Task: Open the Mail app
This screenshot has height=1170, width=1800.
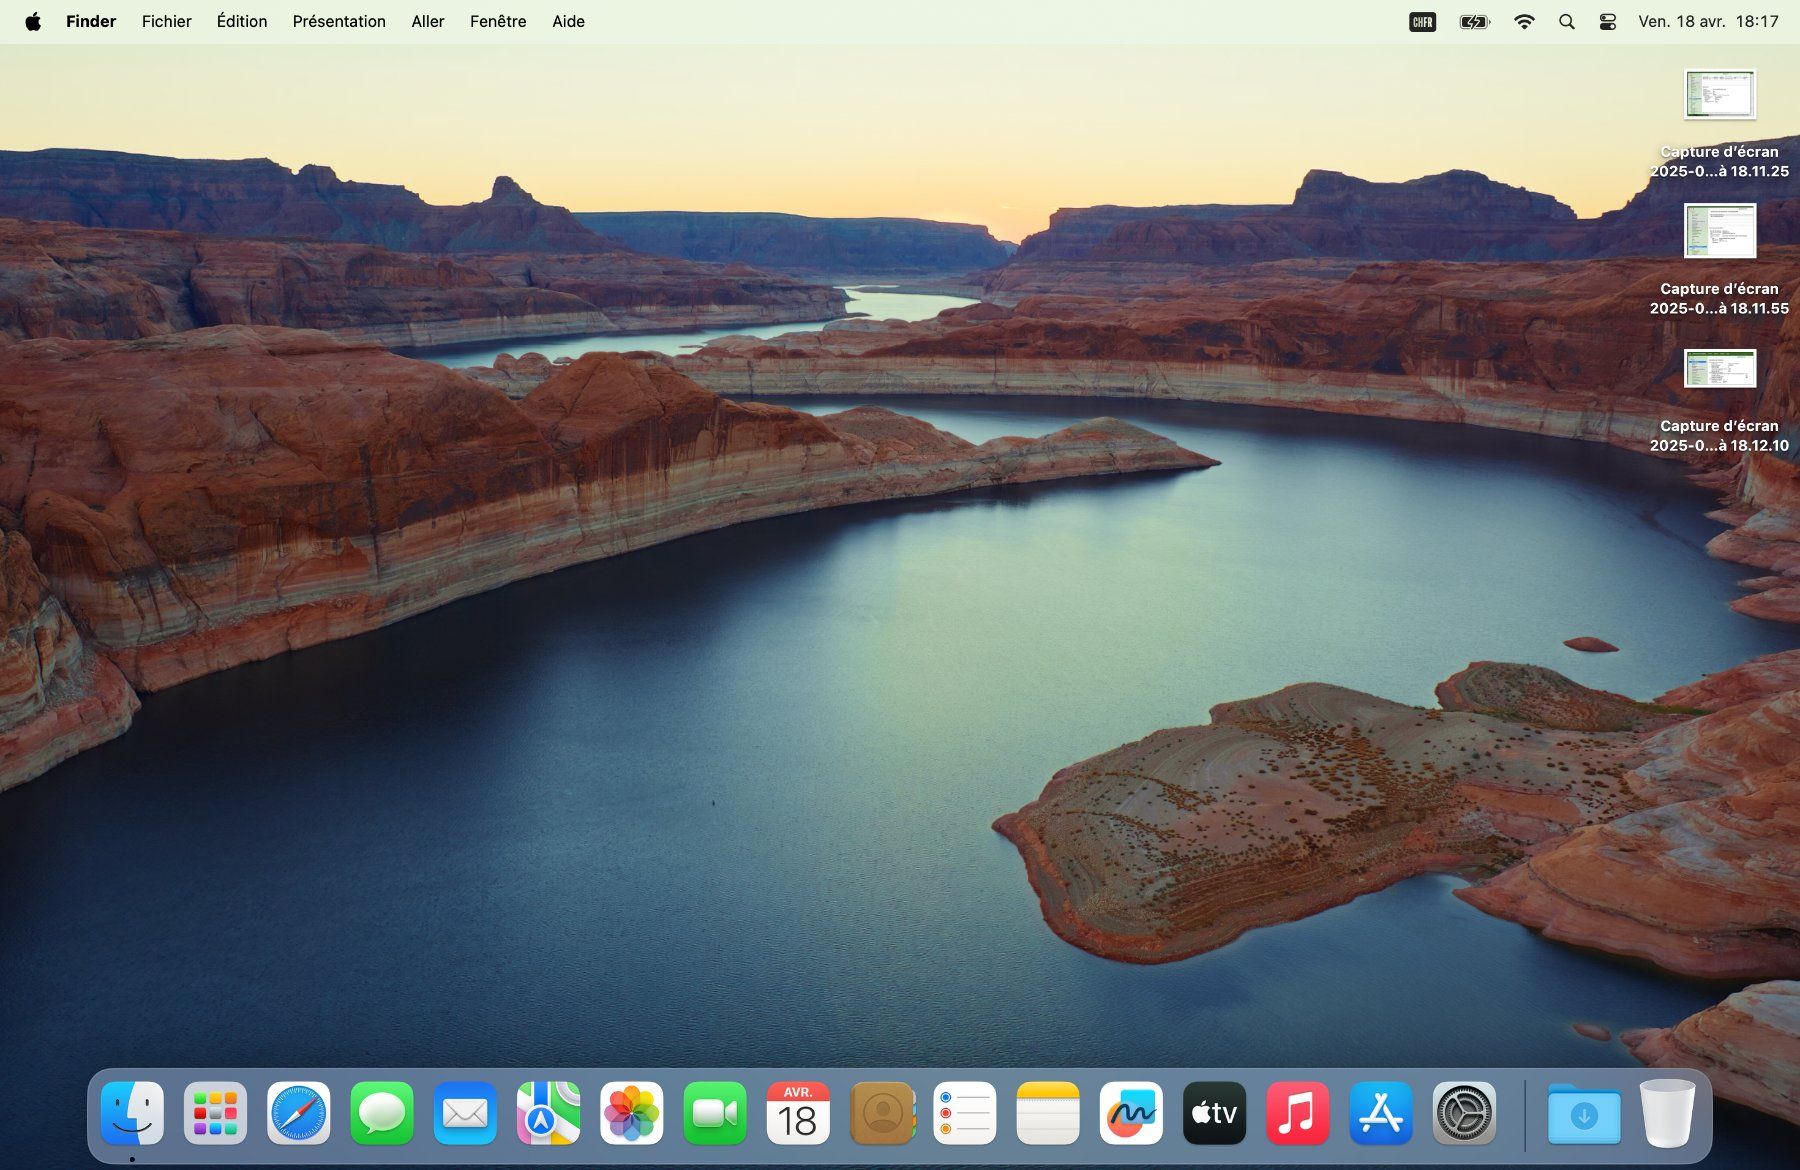Action: [x=465, y=1112]
